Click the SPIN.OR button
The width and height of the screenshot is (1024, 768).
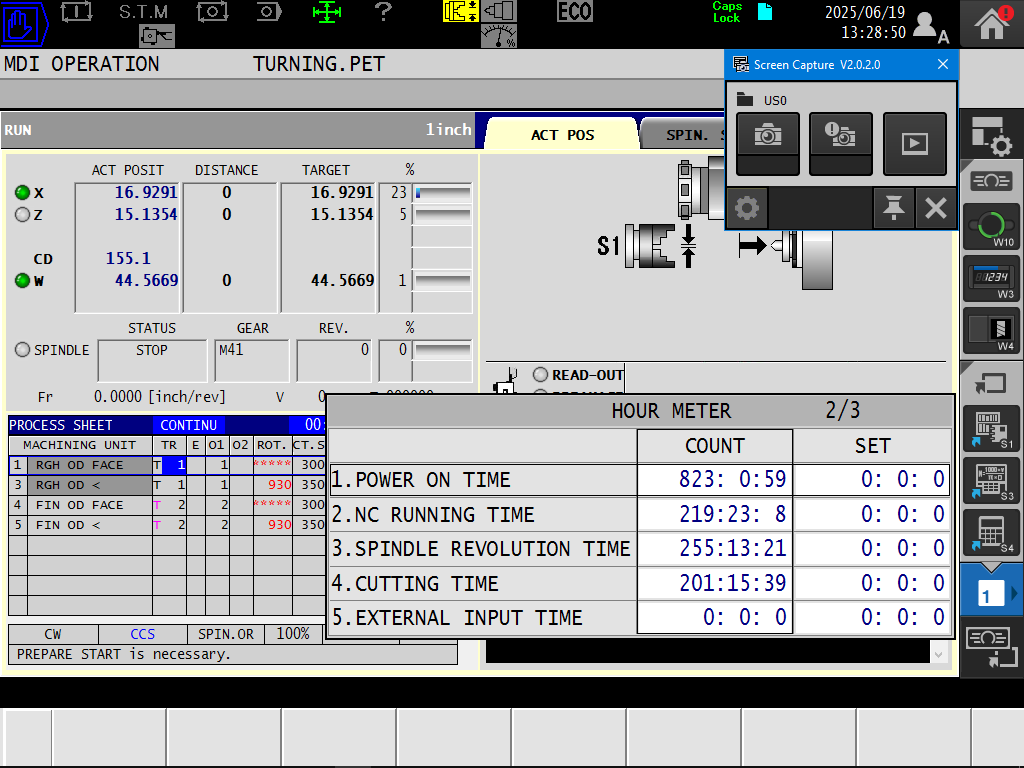click(x=227, y=634)
